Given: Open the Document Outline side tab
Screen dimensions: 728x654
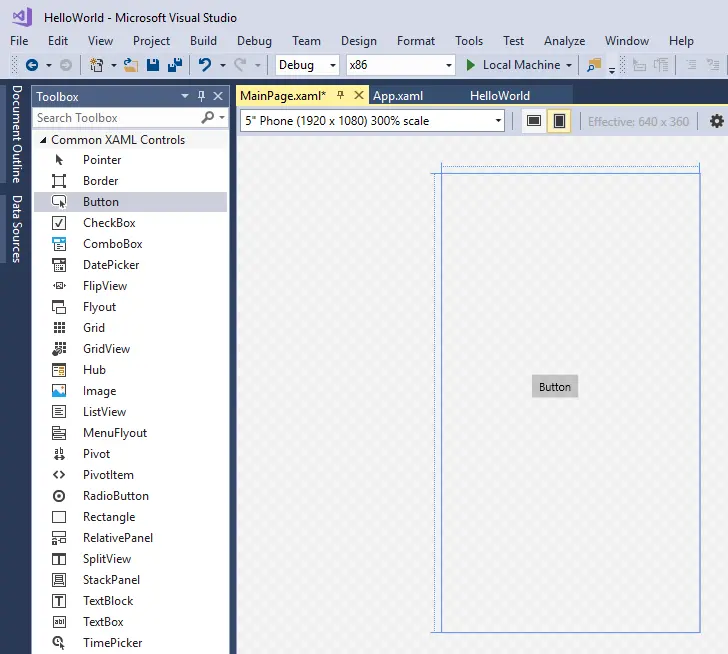Looking at the screenshot, I should 17,134.
